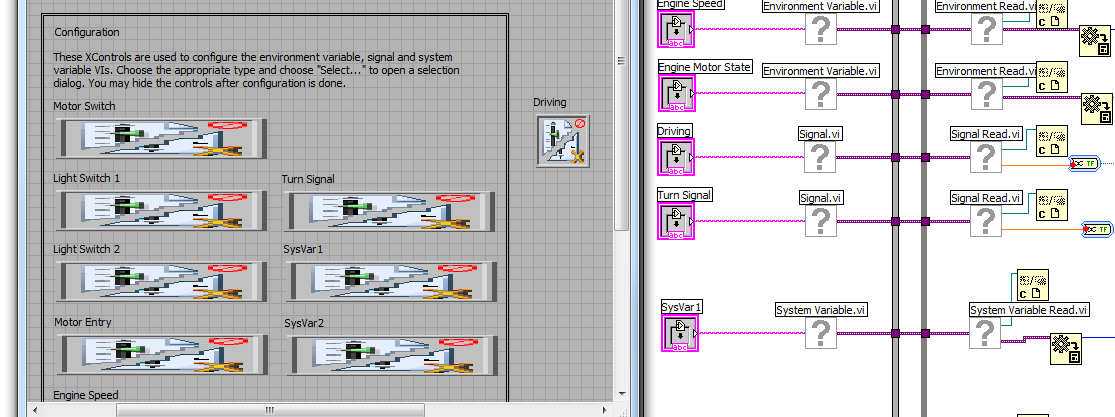
Task: Click the Engine Motor State label in diagram
Action: 704,67
